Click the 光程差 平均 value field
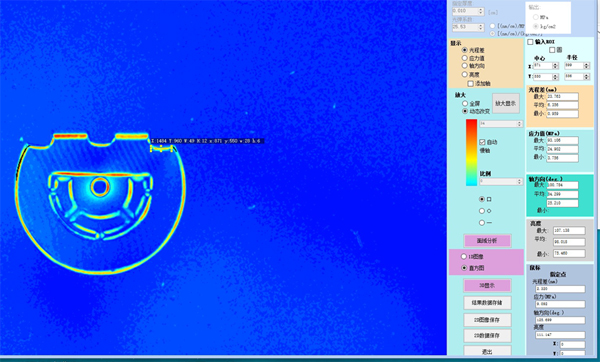600x362 pixels. click(562, 105)
